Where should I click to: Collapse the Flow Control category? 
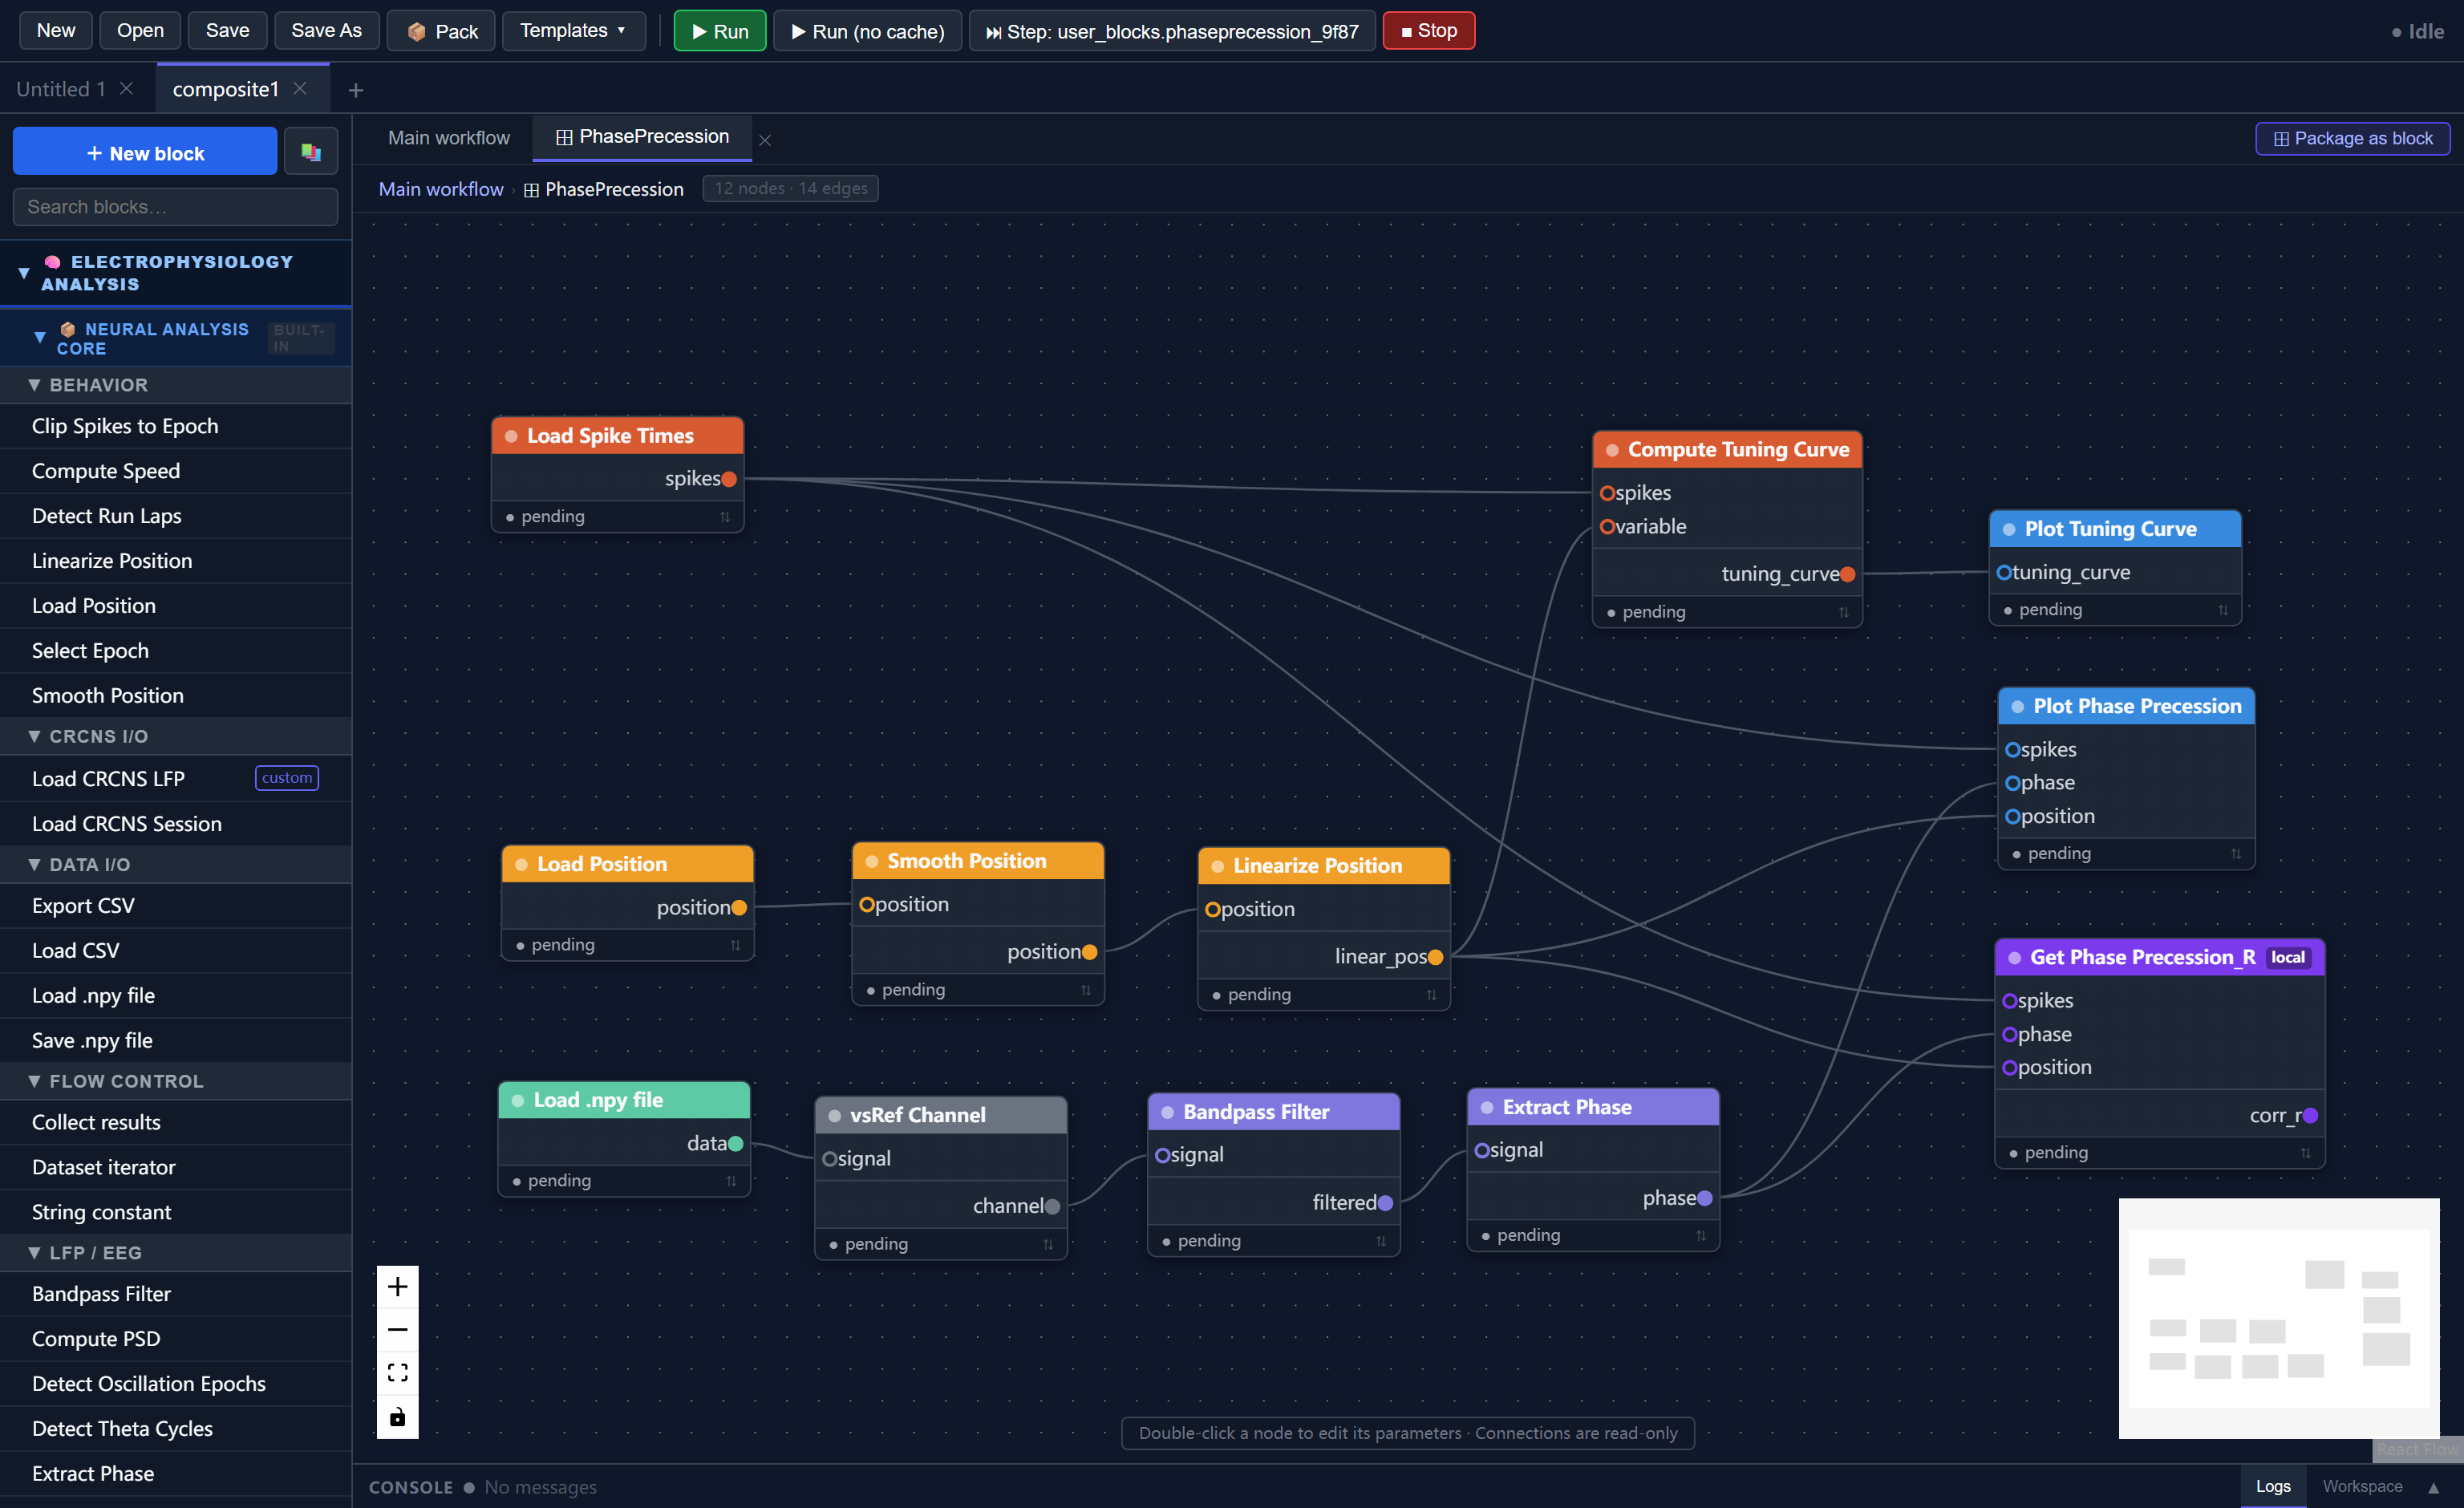(x=34, y=1081)
